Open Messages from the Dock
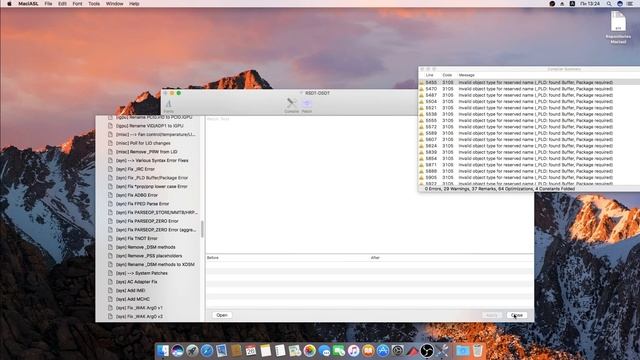 (x=324, y=351)
